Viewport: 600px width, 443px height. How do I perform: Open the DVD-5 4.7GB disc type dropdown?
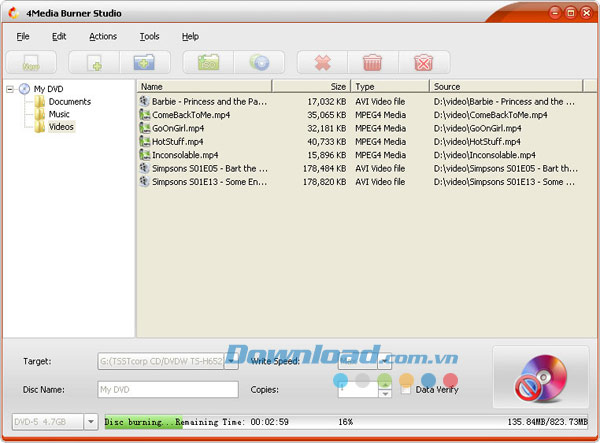click(x=90, y=422)
